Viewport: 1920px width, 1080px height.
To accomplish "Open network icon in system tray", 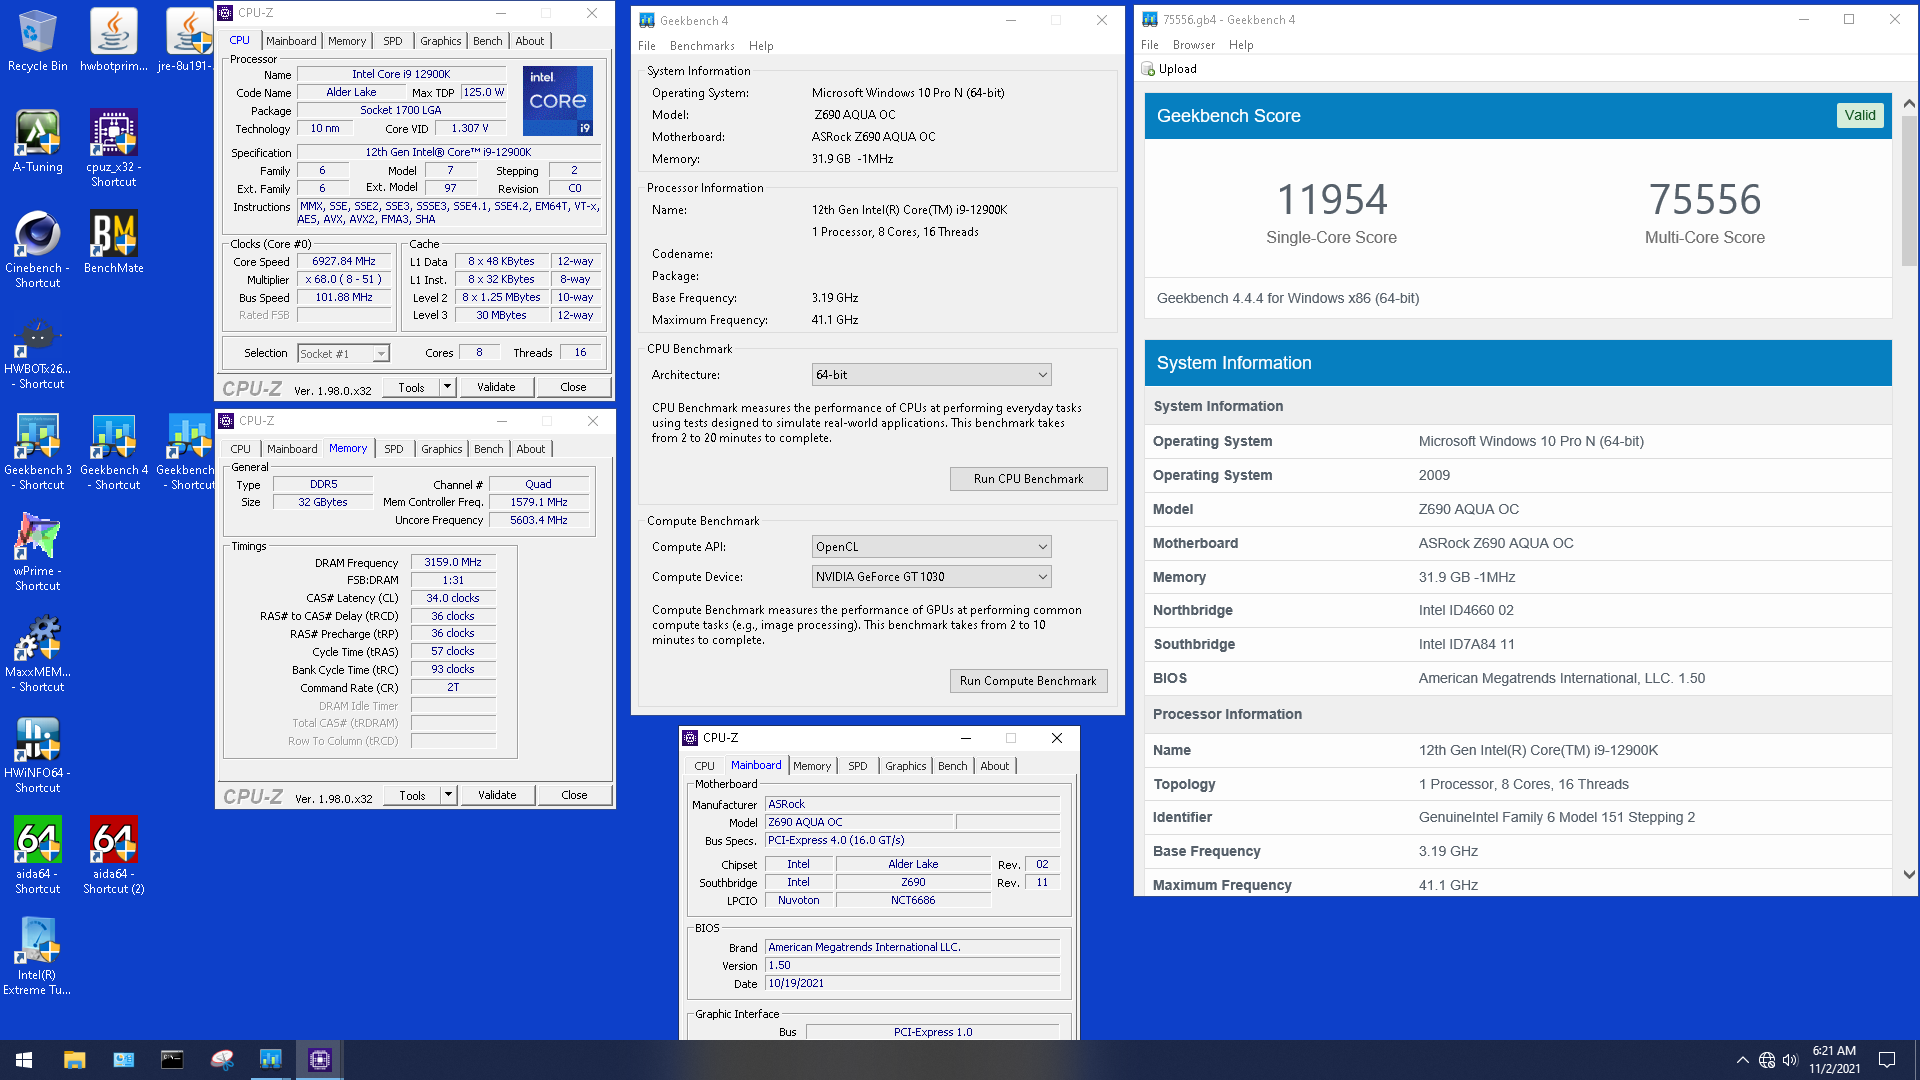I will point(1767,1060).
